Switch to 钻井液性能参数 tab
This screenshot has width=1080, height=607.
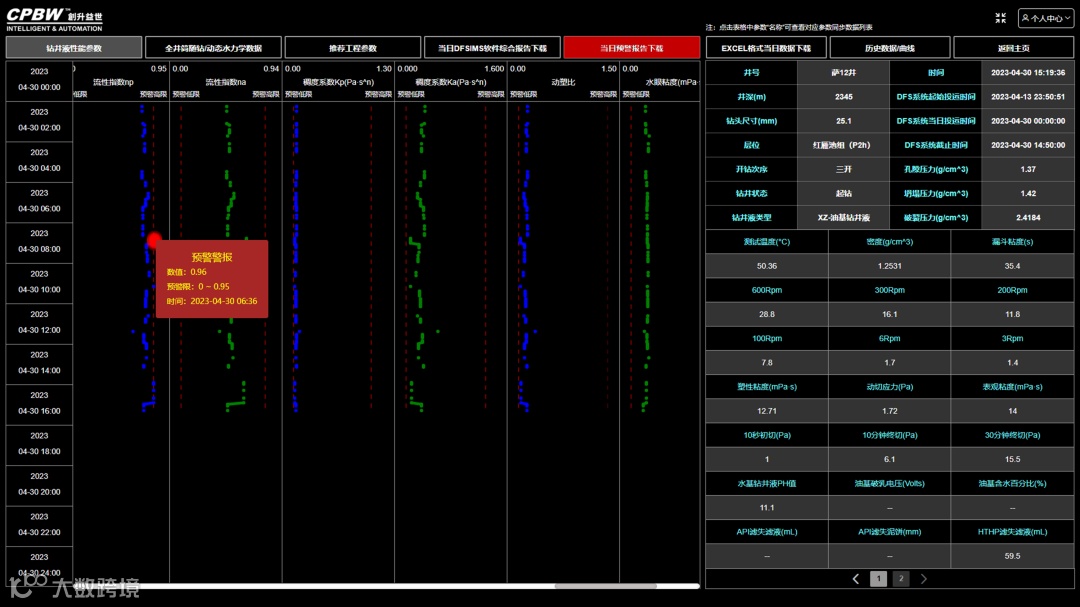click(74, 48)
